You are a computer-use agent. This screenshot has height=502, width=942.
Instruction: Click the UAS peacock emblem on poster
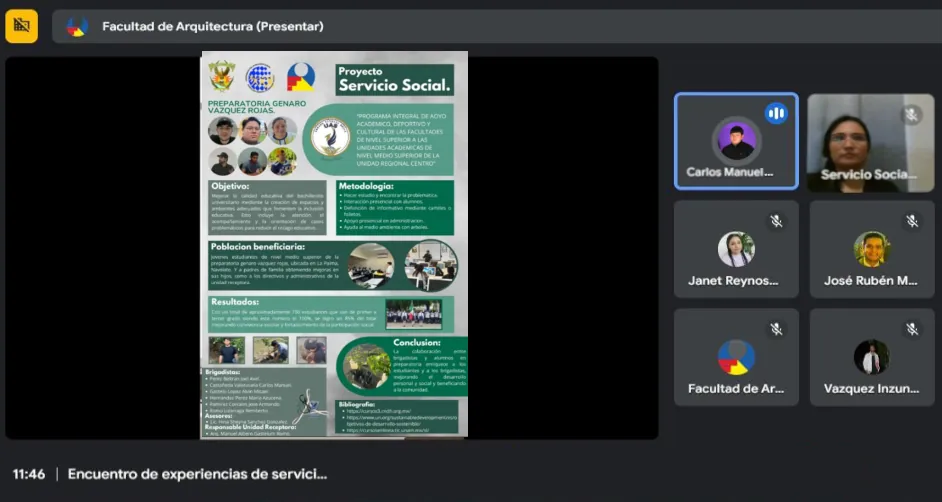point(330,137)
